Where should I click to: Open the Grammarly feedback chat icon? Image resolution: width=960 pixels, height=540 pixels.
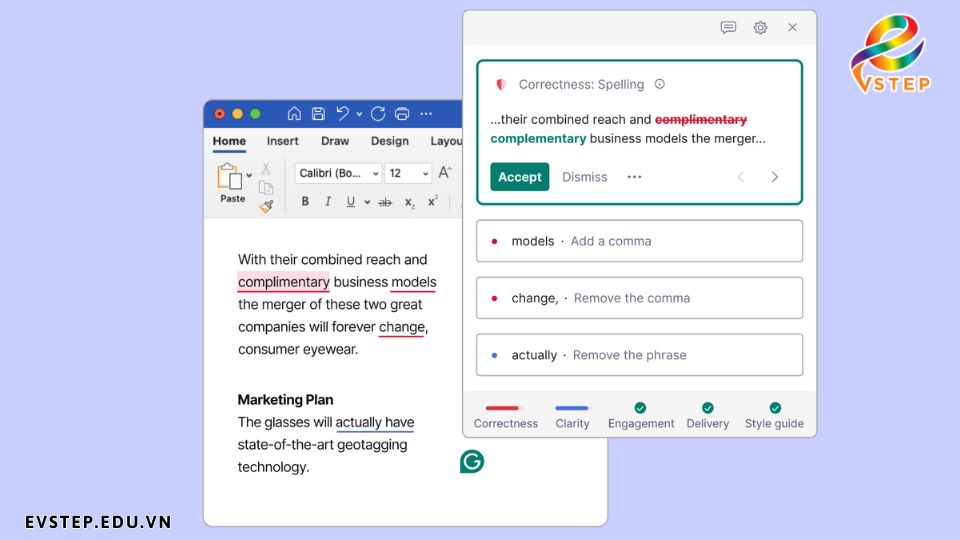pyautogui.click(x=728, y=28)
